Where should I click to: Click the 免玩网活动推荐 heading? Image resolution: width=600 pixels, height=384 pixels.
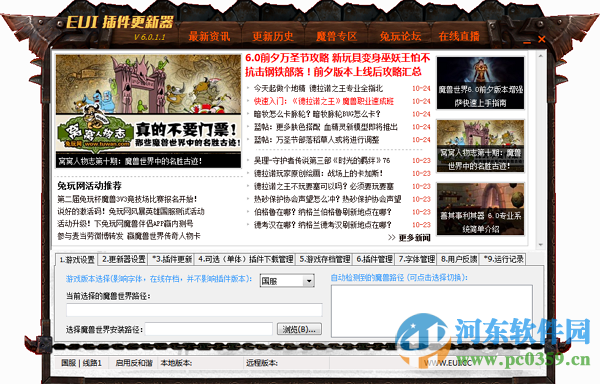point(90,186)
